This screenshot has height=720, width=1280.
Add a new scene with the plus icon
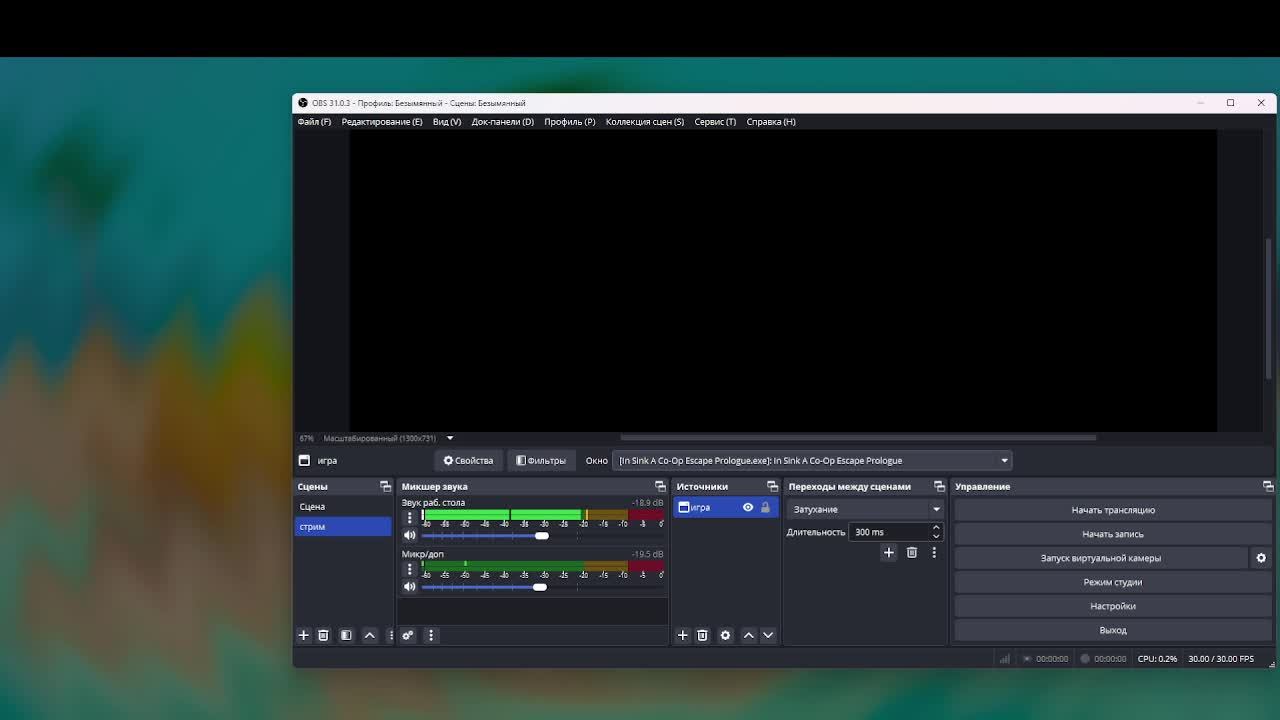click(x=304, y=635)
